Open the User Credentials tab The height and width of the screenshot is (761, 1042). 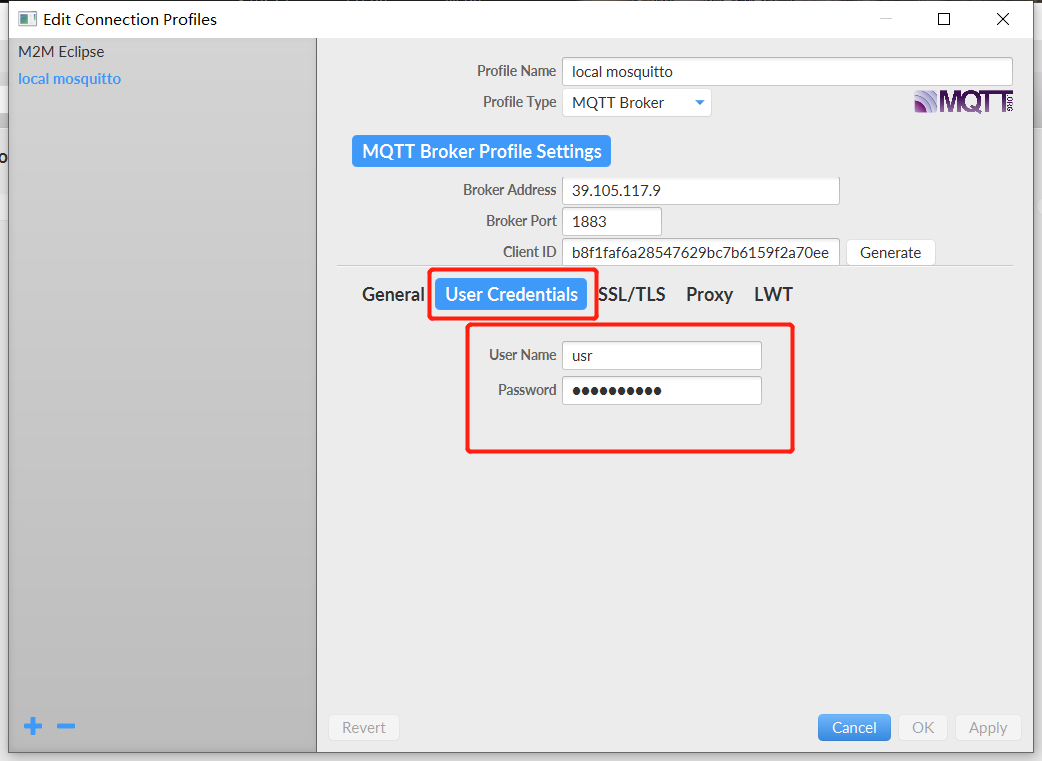click(511, 294)
